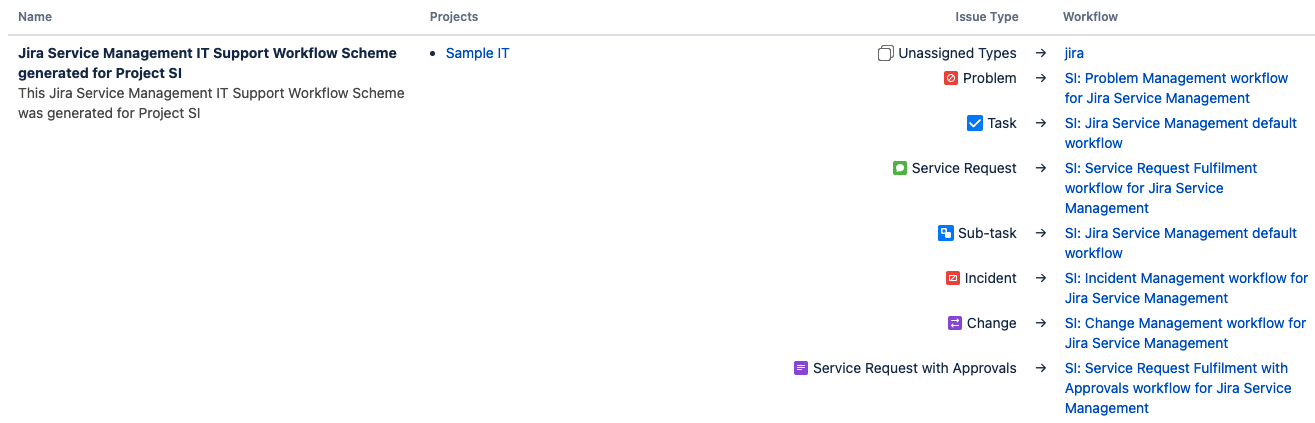Open SI: Service Request Fulfilment workflow link

(1161, 188)
